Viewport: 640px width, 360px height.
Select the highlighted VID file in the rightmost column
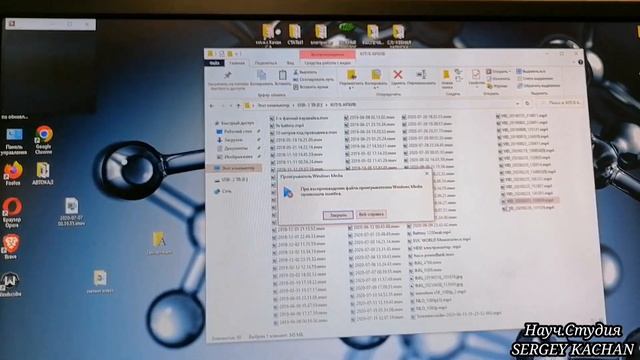coord(530,200)
